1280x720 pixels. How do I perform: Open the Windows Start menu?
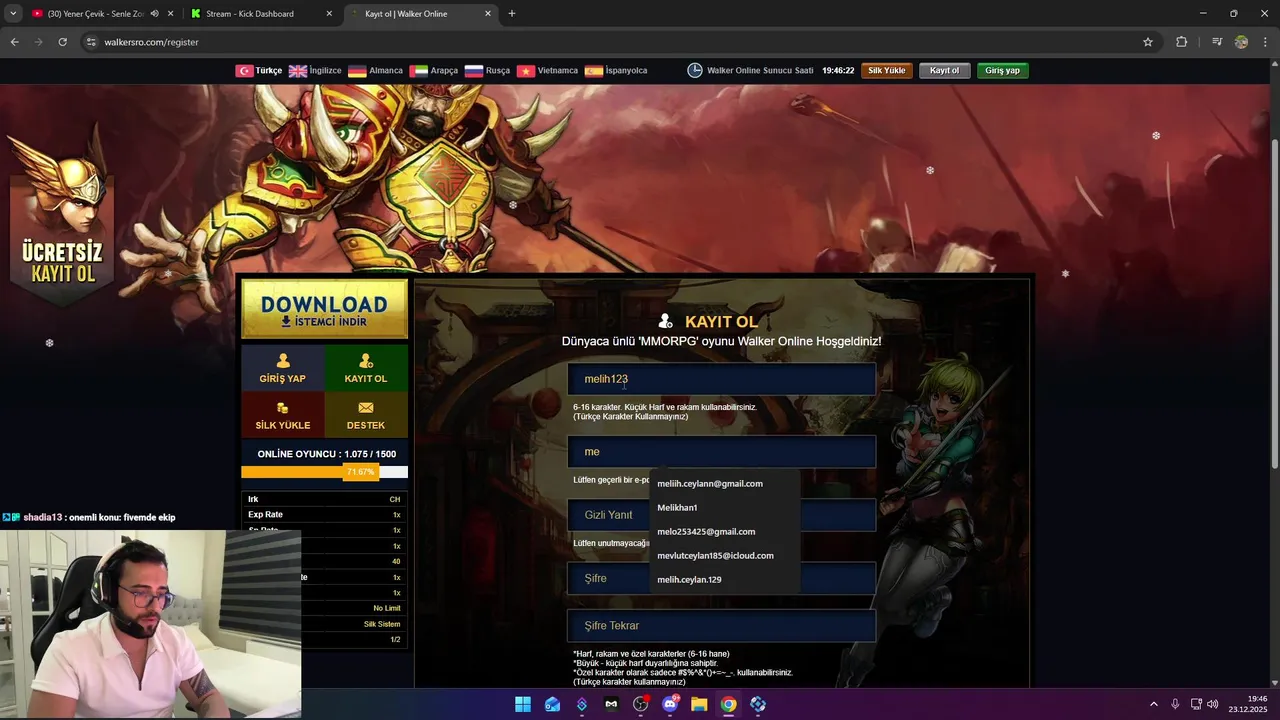523,704
